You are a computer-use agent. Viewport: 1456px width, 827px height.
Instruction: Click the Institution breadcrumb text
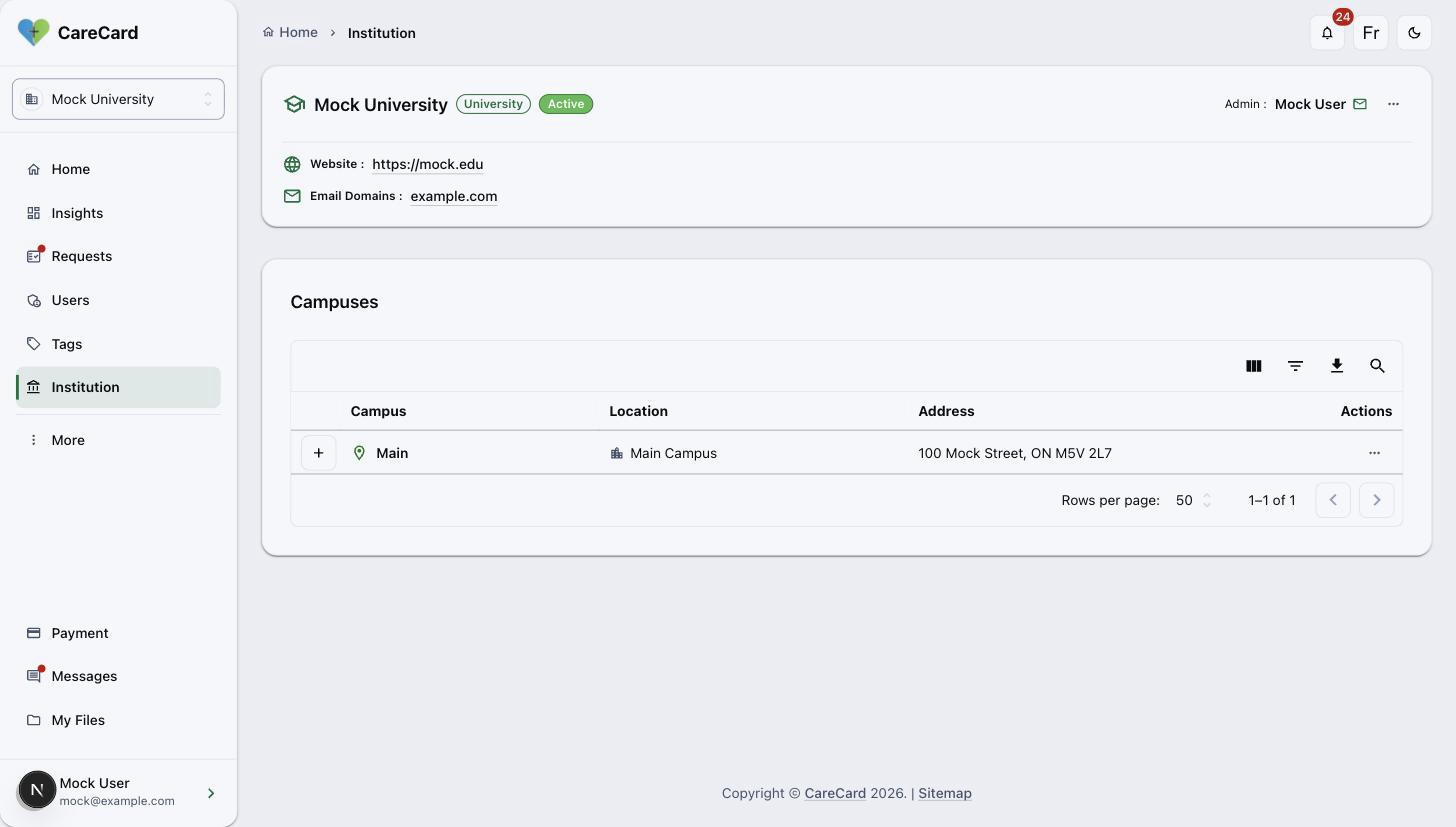coord(381,33)
